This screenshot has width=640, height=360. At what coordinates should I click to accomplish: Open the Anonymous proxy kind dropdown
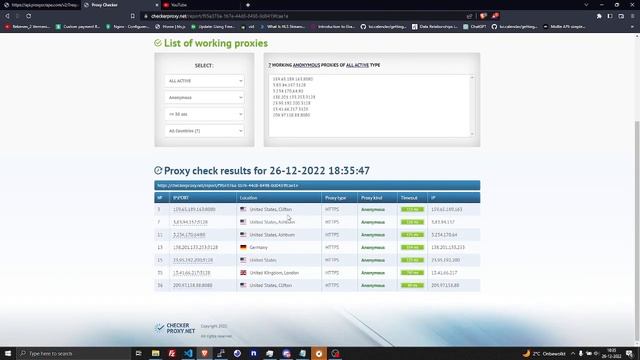(x=204, y=98)
